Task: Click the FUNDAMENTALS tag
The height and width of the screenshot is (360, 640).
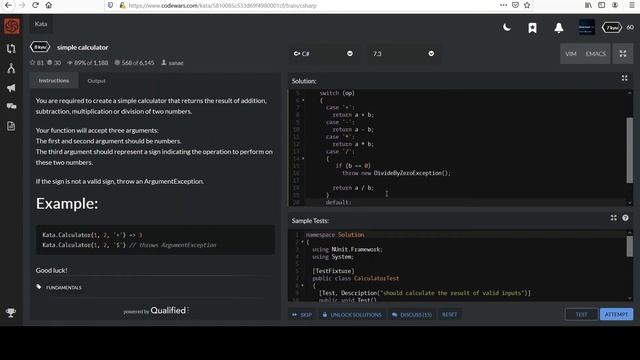Action: click(x=64, y=287)
